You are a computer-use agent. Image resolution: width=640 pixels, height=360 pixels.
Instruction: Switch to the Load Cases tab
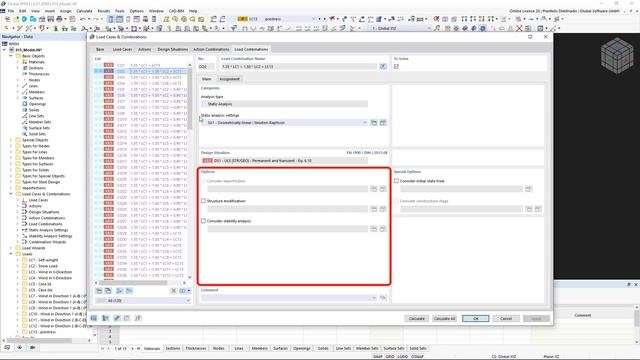tap(122, 49)
